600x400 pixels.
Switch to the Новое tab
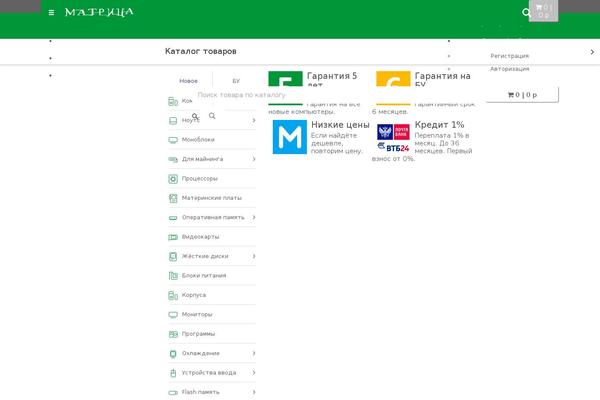tap(189, 81)
